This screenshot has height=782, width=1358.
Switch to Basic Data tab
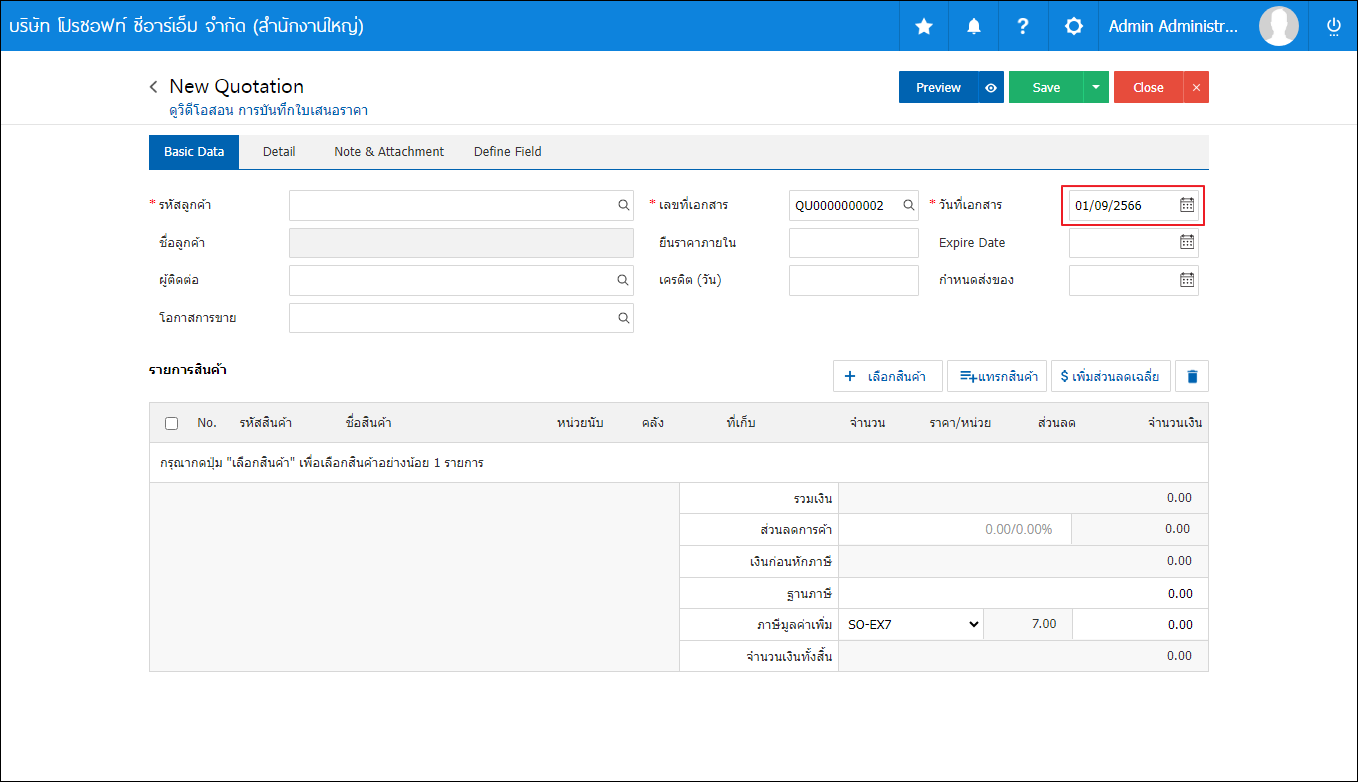pyautogui.click(x=194, y=152)
